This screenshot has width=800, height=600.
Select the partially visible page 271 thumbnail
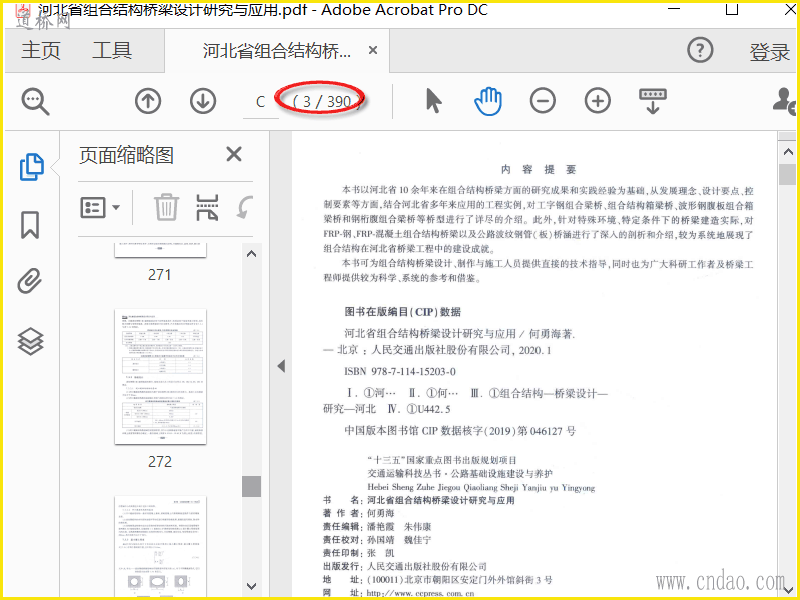click(160, 249)
